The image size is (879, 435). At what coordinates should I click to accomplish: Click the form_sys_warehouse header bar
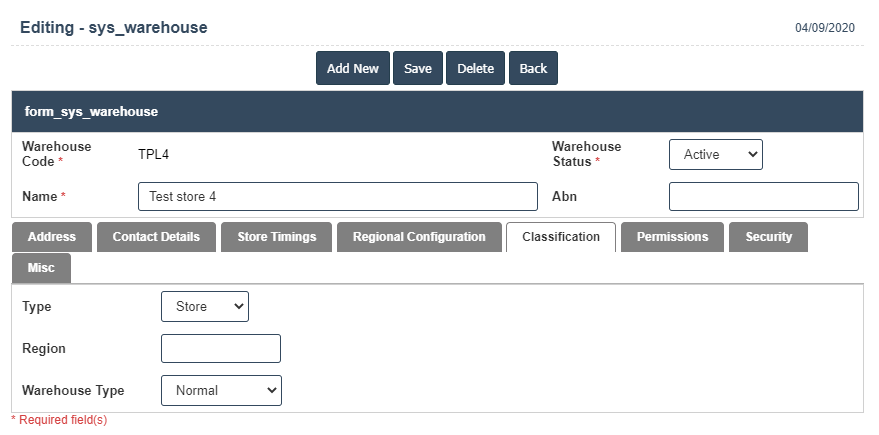coord(437,112)
